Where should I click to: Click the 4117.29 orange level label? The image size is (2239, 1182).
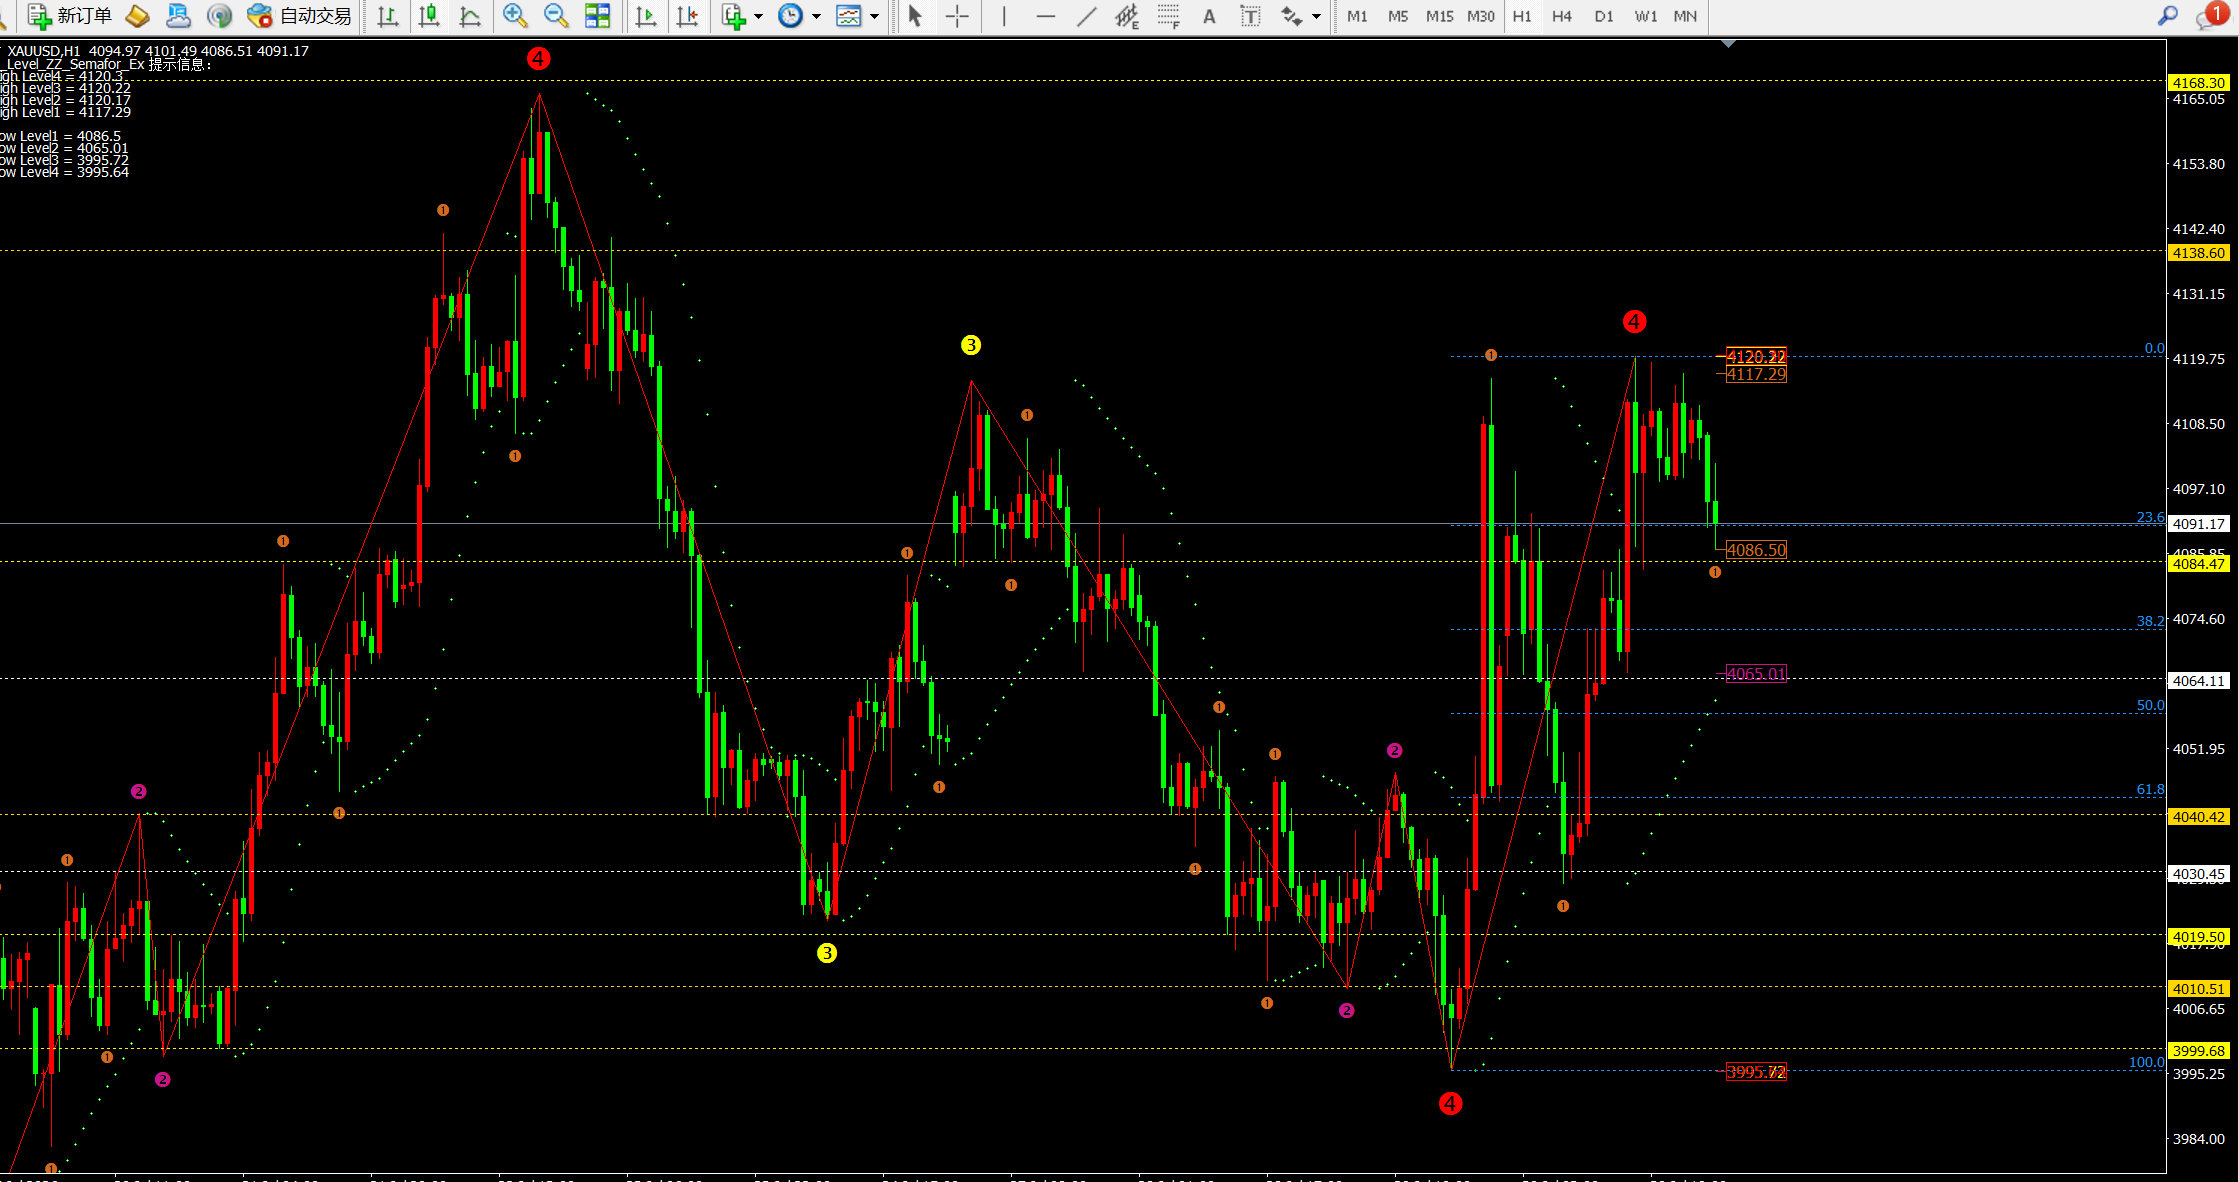coord(1756,374)
